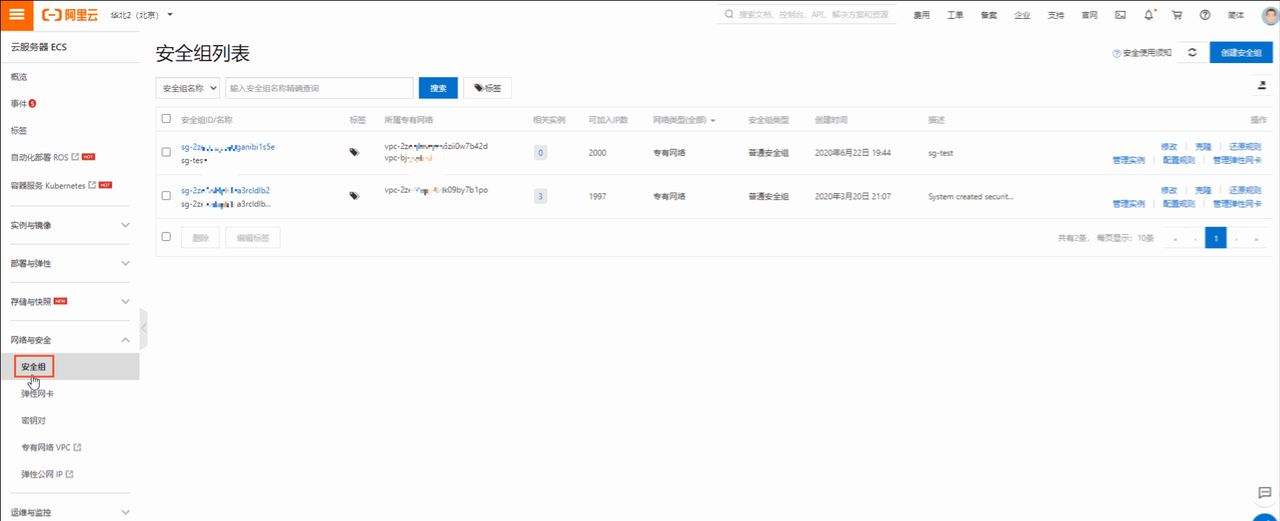This screenshot has height=521, width=1280.
Task: Open 事件 in the sidebar
Action: pos(19,103)
